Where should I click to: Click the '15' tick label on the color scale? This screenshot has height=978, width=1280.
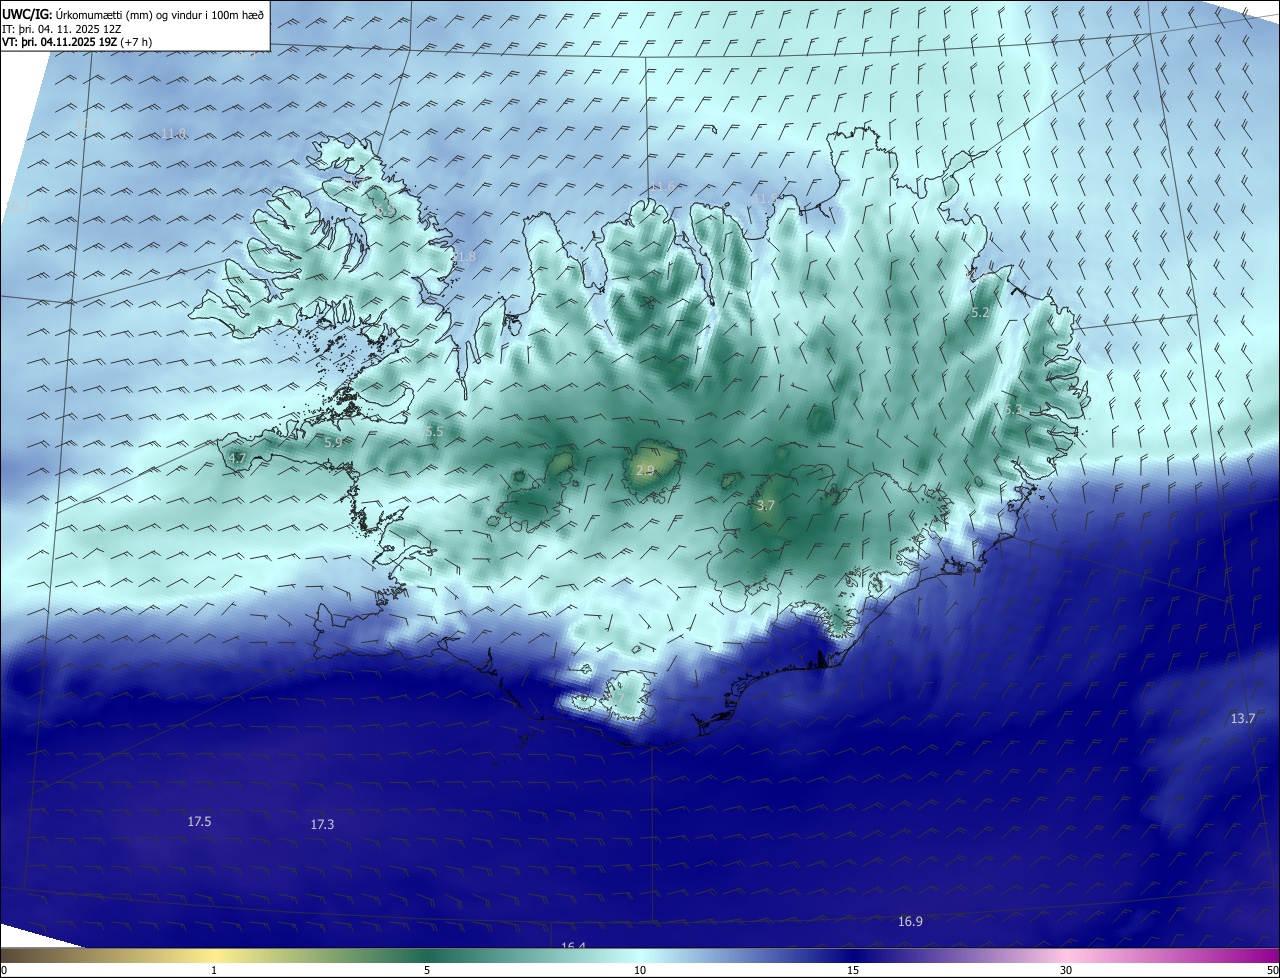(853, 970)
